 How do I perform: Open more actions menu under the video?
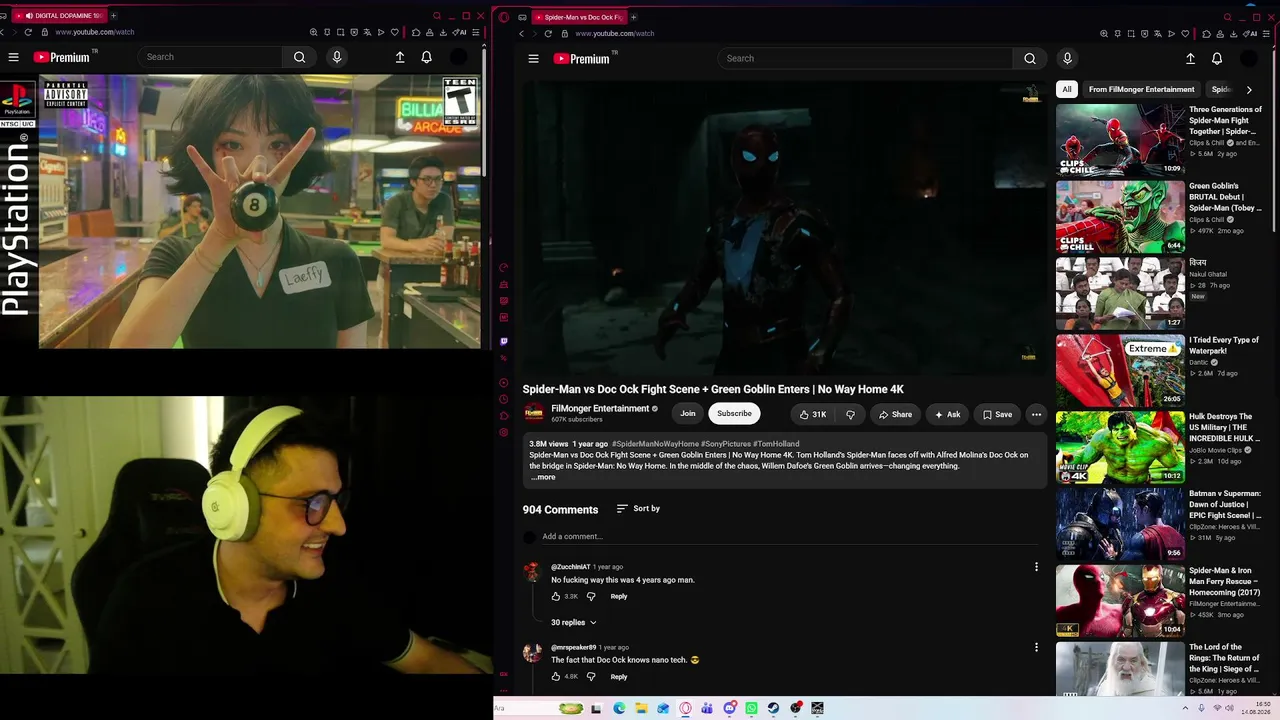click(x=1036, y=414)
